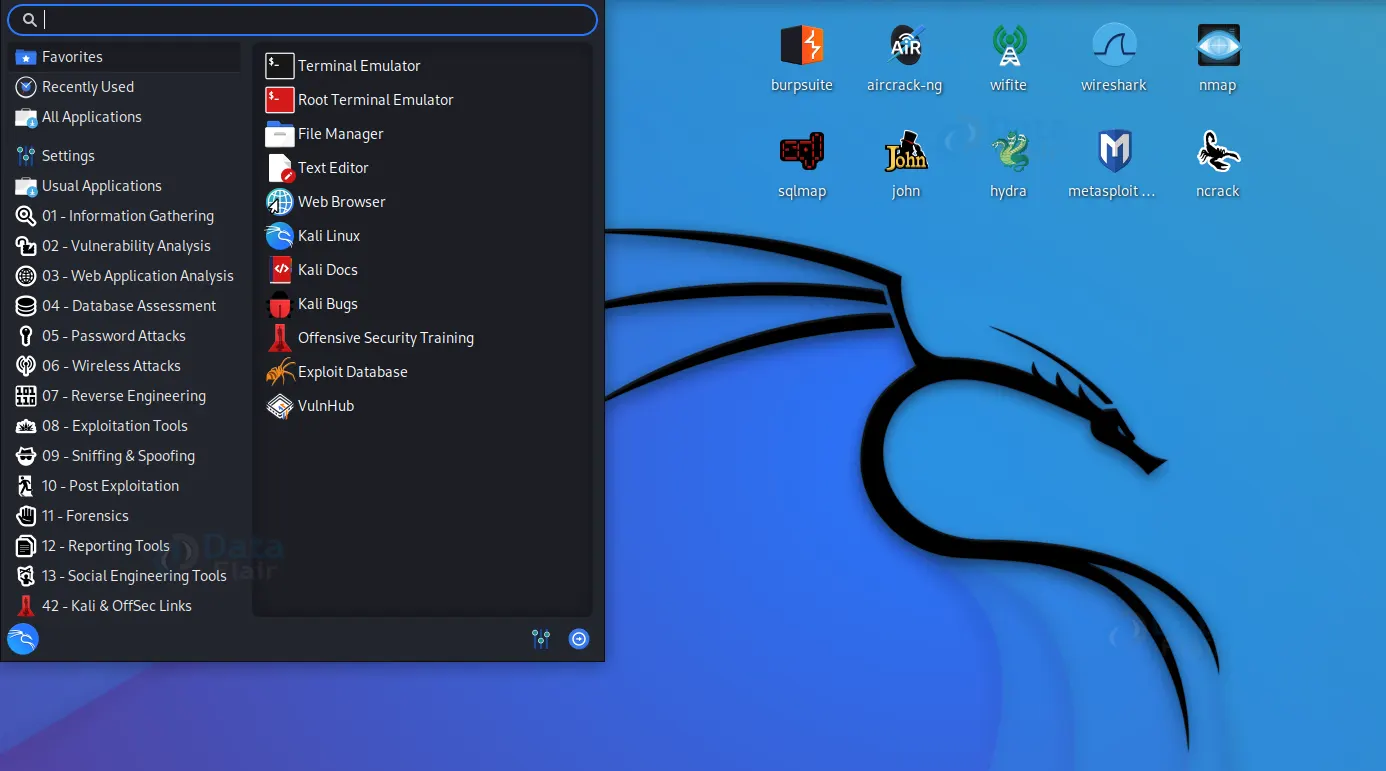Image resolution: width=1386 pixels, height=771 pixels.
Task: Select the Recently Used category
Action: pos(124,87)
